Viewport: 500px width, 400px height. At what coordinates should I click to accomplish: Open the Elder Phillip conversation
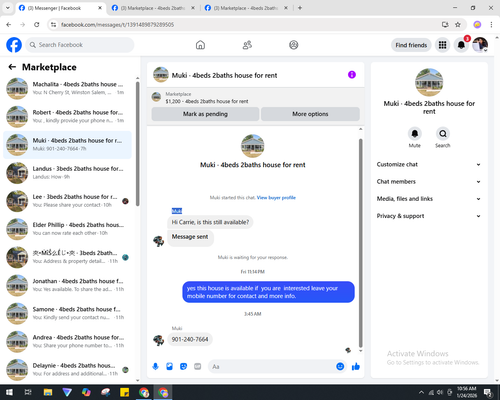point(68,229)
